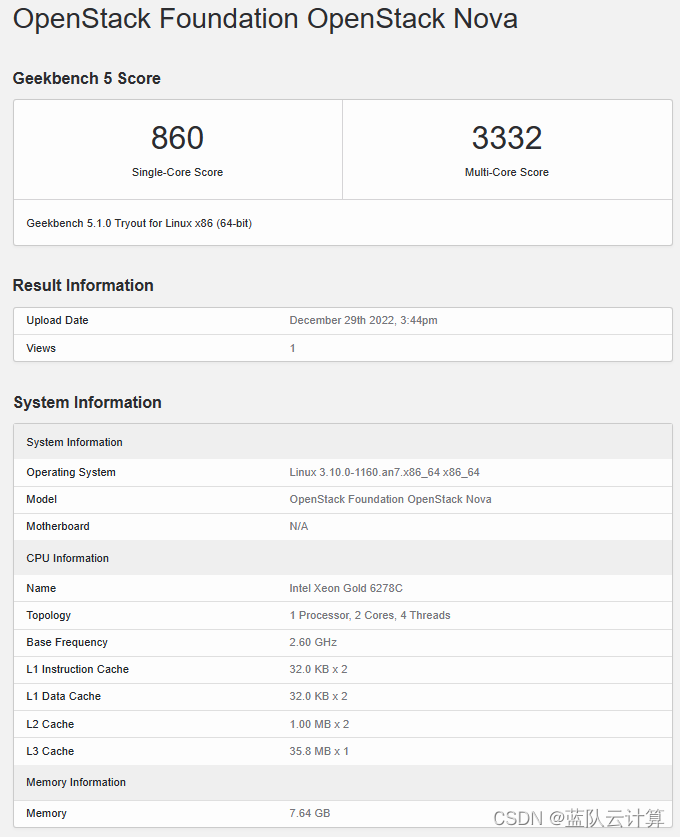Select the December 29th 2022 upload date value
Viewport: 680px width, 837px height.
click(x=363, y=320)
